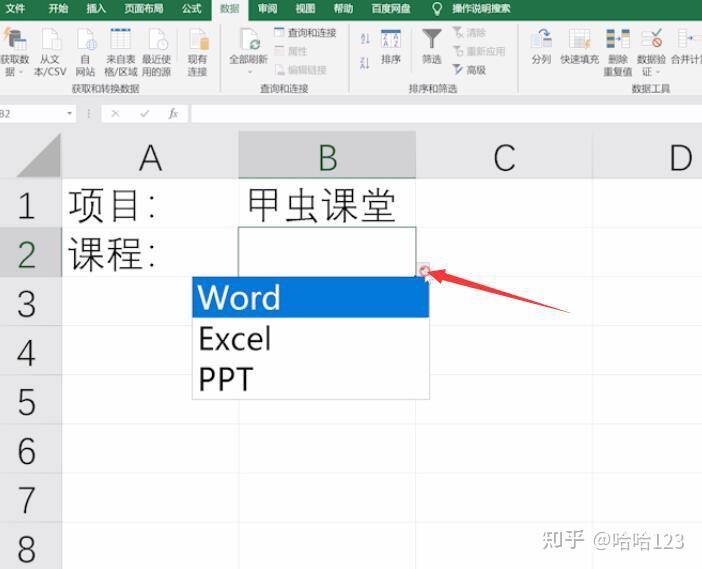The image size is (702, 569).
Task: Expand the Name Box dropdown arrow
Action: (x=69, y=114)
